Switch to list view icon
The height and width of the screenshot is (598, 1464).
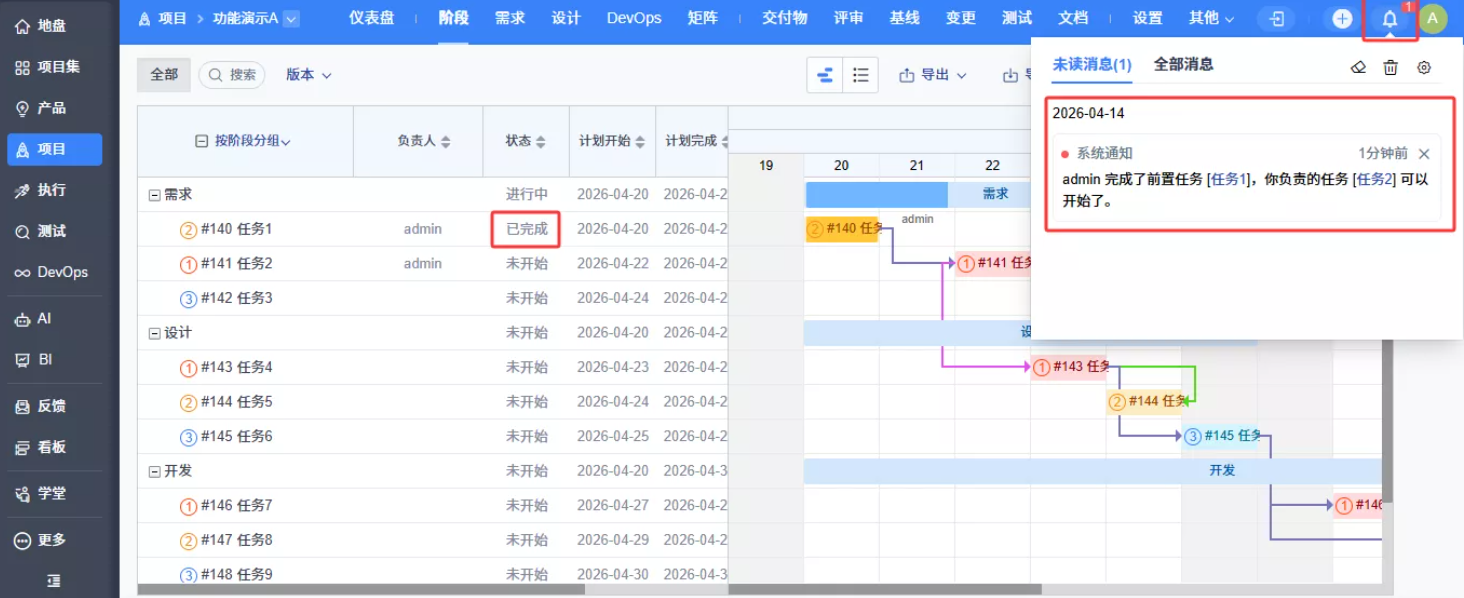point(860,75)
